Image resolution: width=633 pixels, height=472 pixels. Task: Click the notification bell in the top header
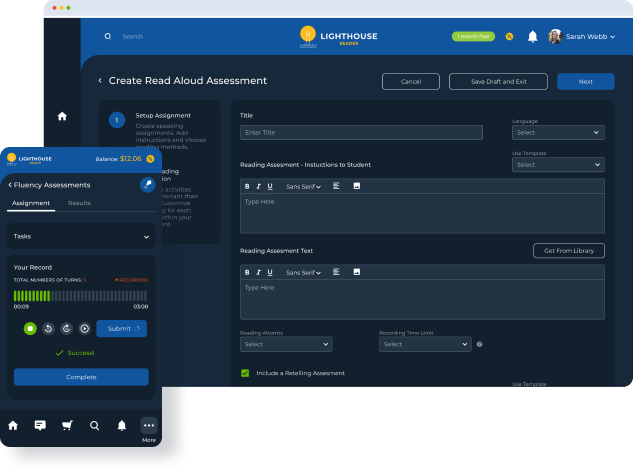click(x=532, y=36)
